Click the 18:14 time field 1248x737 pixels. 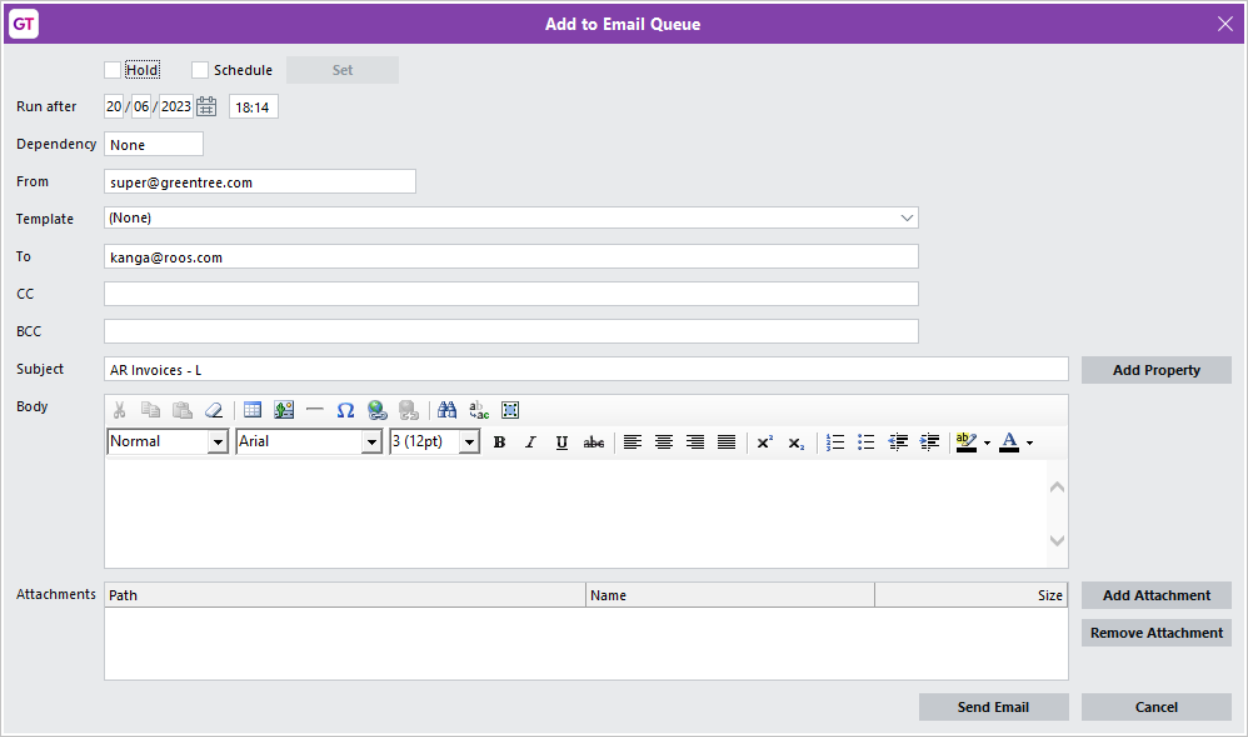(x=254, y=107)
